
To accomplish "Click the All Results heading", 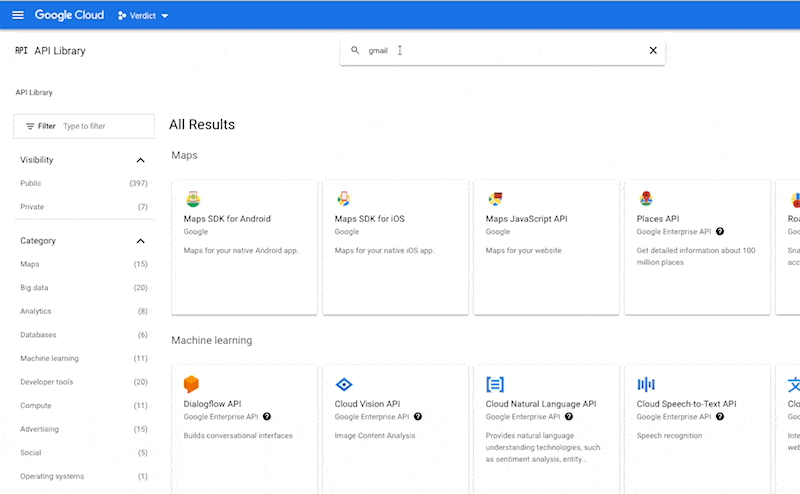I will pos(202,125).
